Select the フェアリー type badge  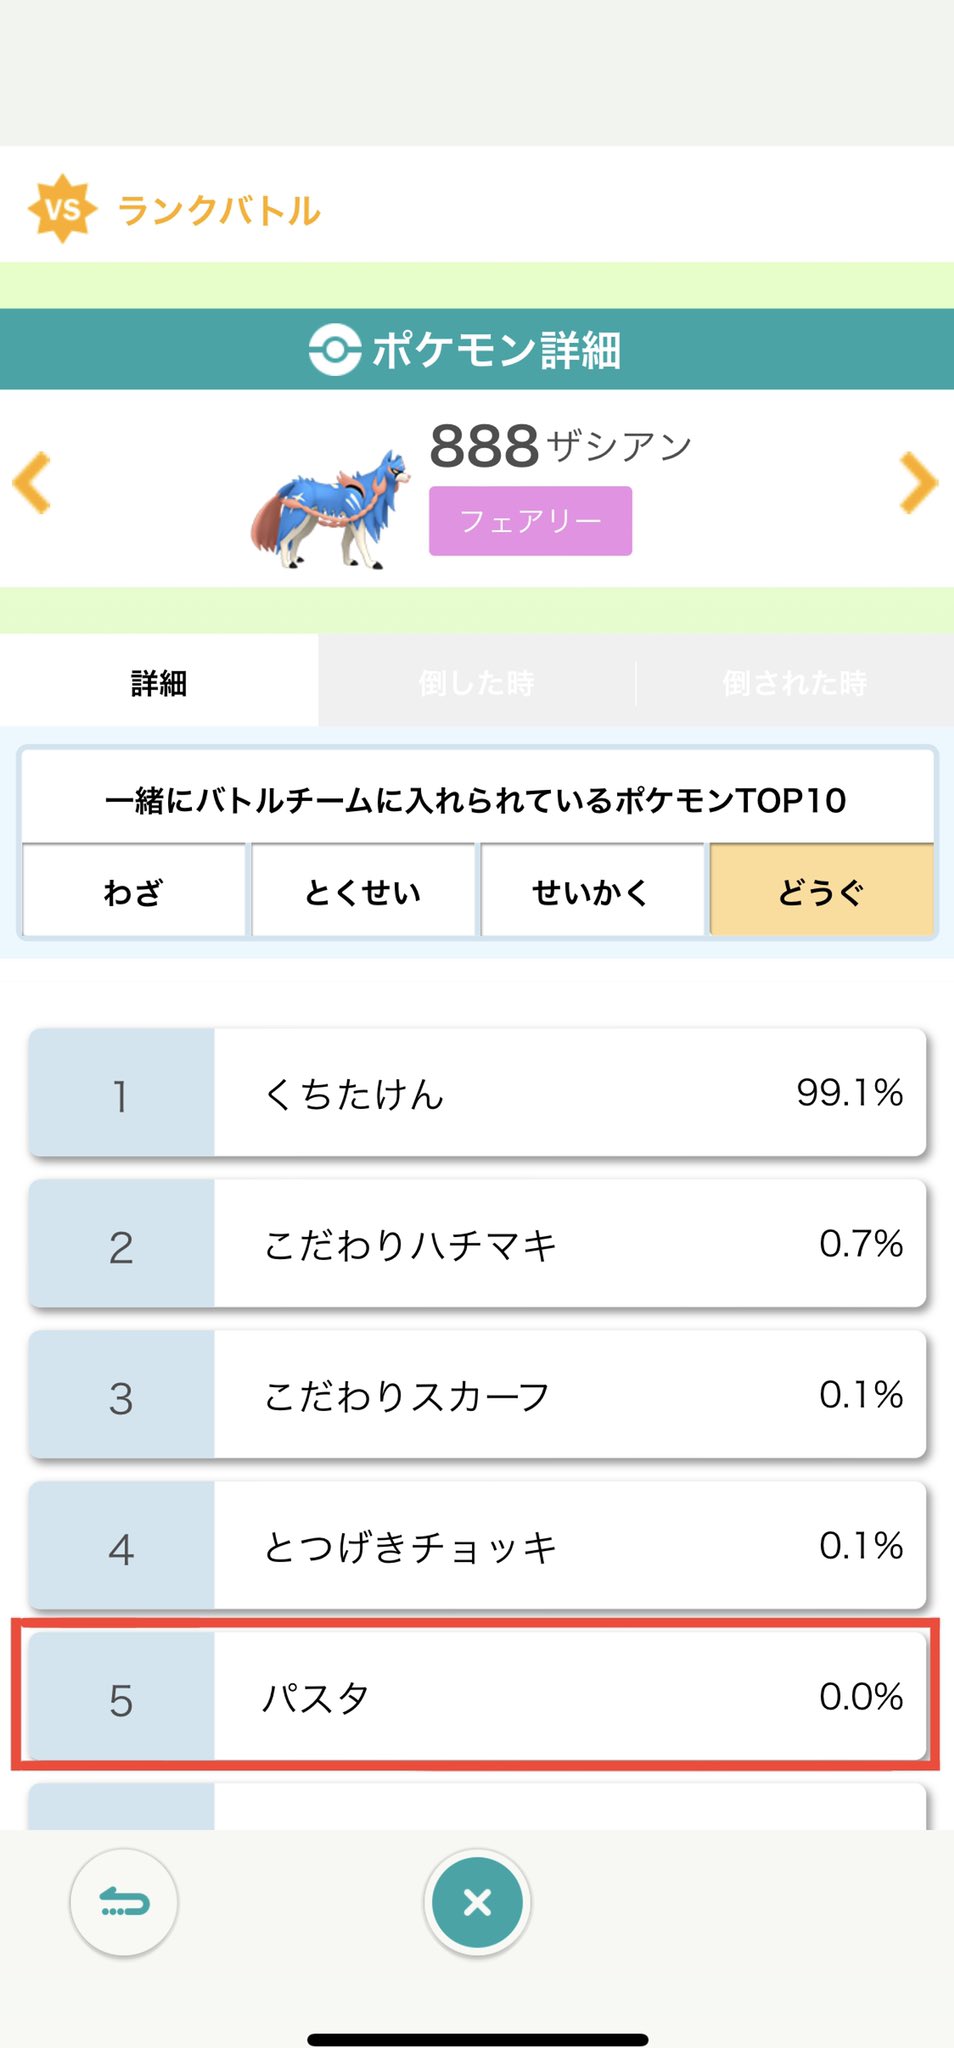point(530,521)
